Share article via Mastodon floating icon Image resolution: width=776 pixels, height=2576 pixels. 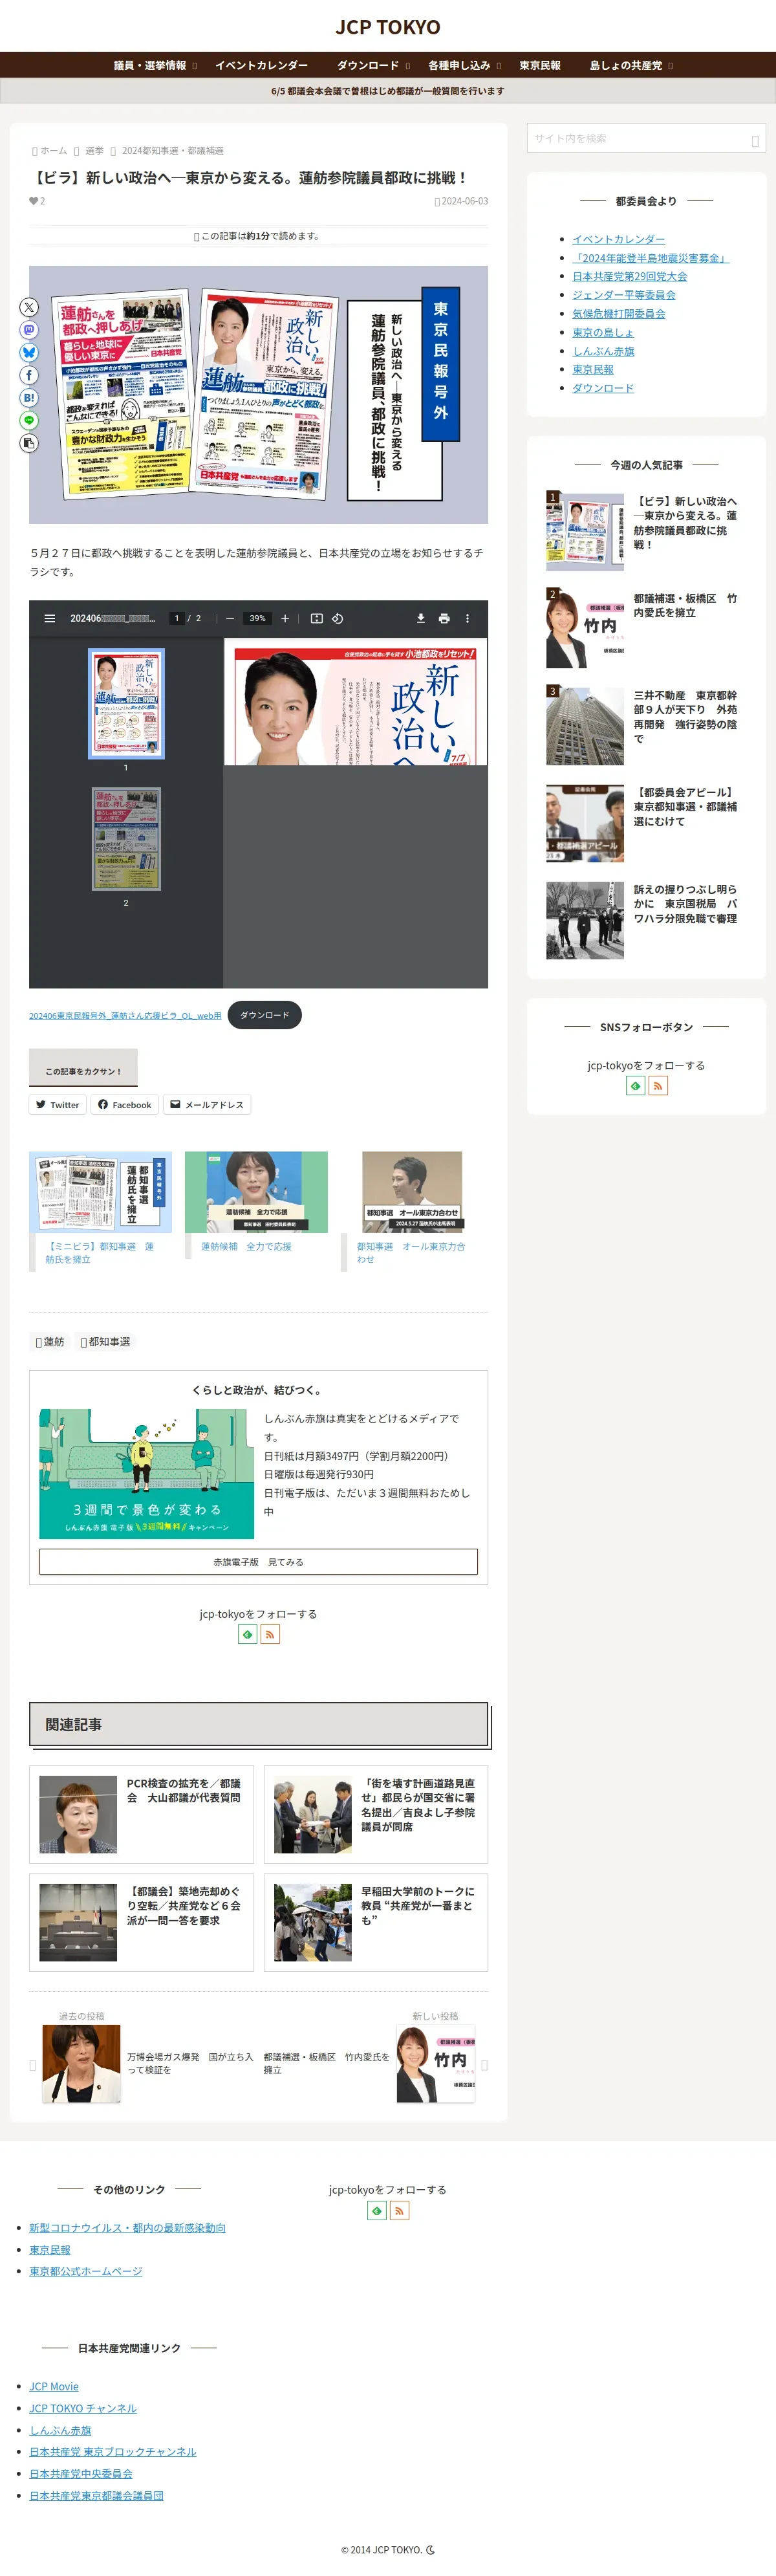[29, 330]
